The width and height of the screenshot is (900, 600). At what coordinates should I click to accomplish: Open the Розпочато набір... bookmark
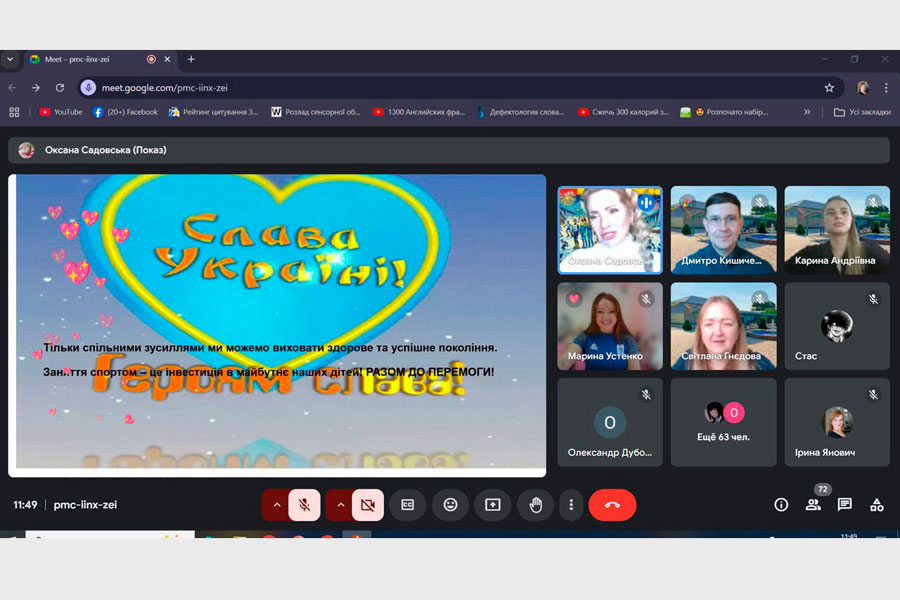click(x=724, y=112)
